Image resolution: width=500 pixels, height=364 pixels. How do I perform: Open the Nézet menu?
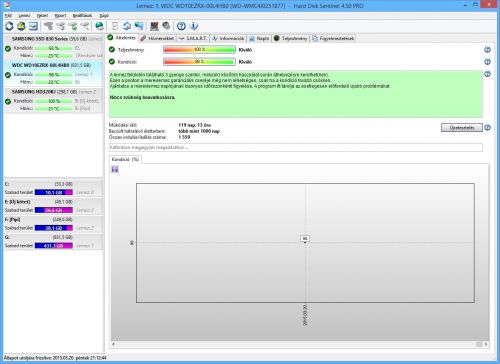(x=42, y=16)
